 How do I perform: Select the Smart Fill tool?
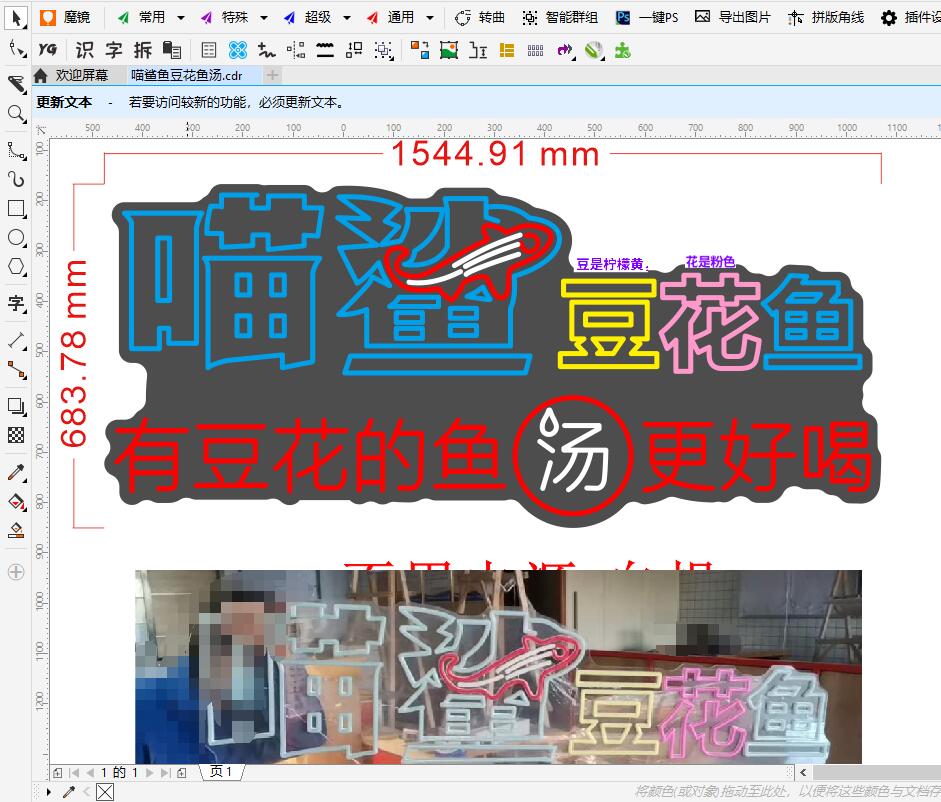coord(16,531)
